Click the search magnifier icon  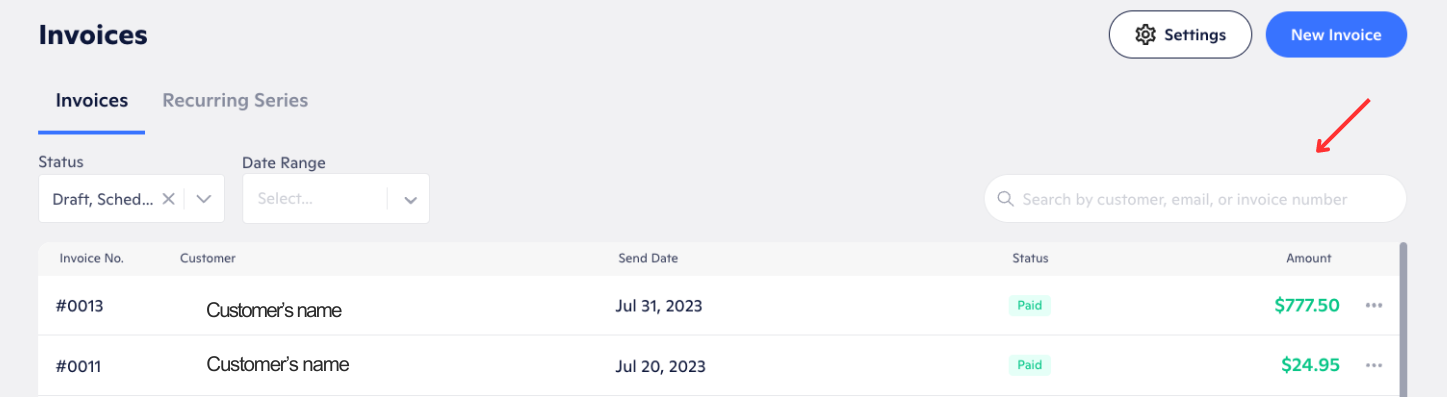1005,199
